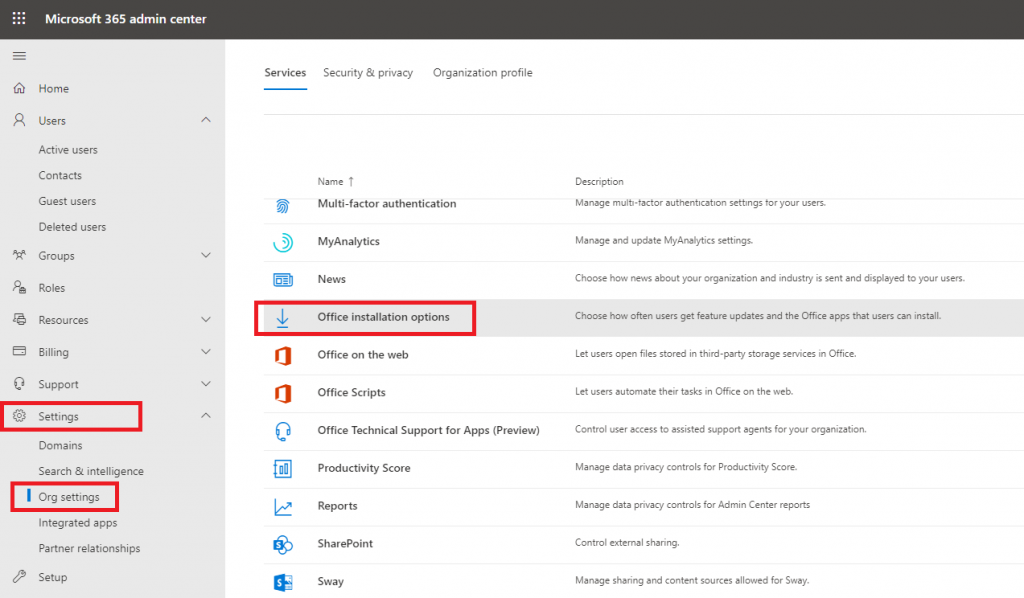1024x598 pixels.
Task: Collapse the Users section chevron
Action: tap(206, 120)
